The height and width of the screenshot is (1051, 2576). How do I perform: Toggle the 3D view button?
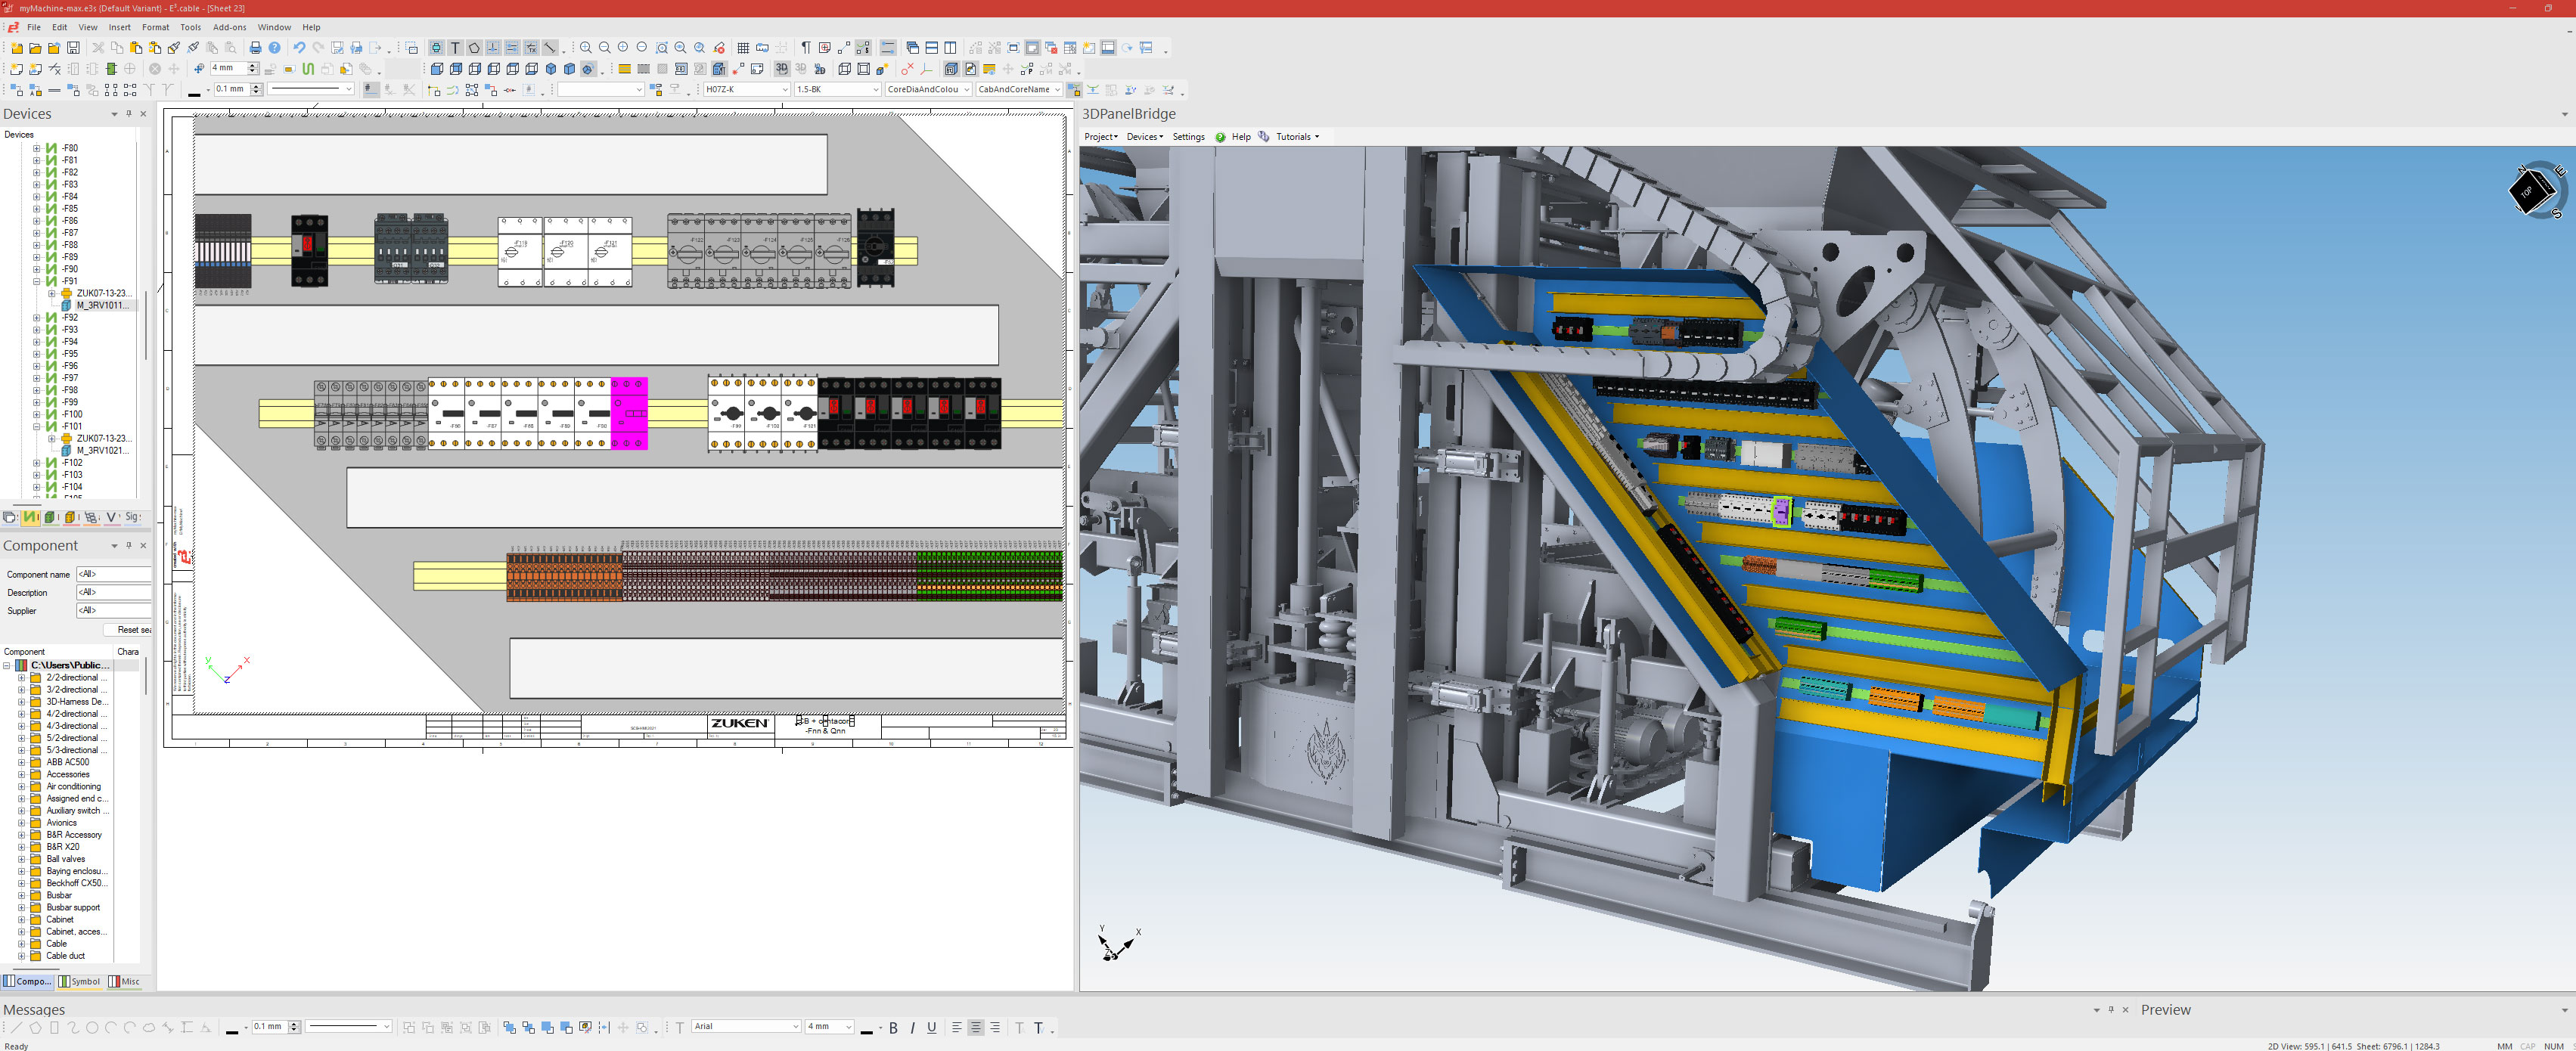click(782, 69)
